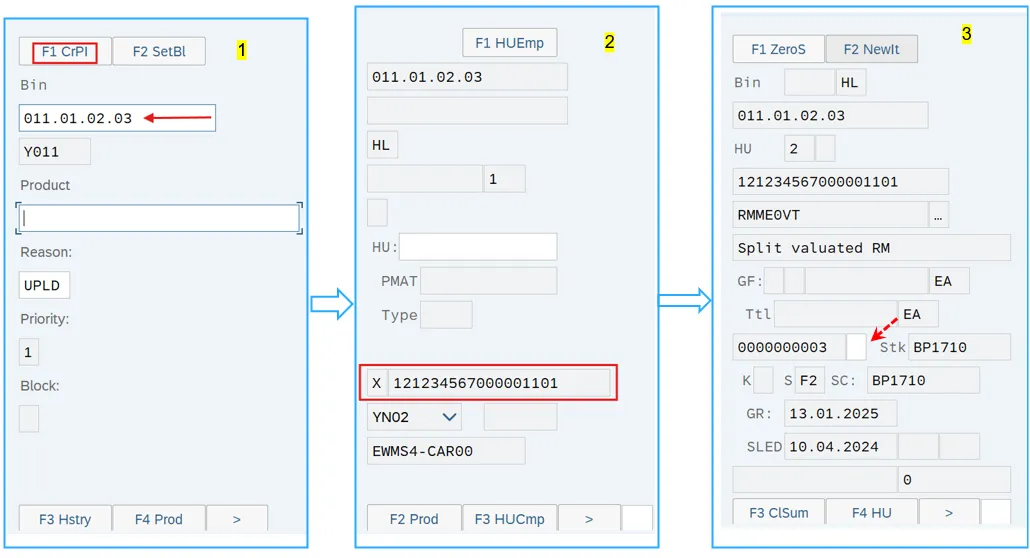The image size is (1030, 558).
Task: Click the F3 ClSum button
Action: (778, 513)
